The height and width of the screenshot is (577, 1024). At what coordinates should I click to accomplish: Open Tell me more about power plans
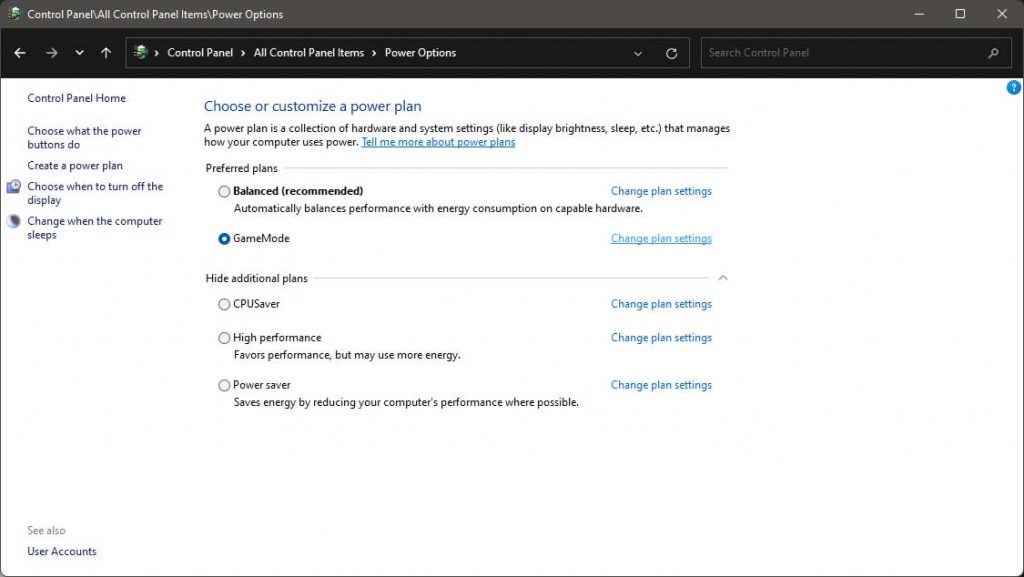click(x=438, y=142)
